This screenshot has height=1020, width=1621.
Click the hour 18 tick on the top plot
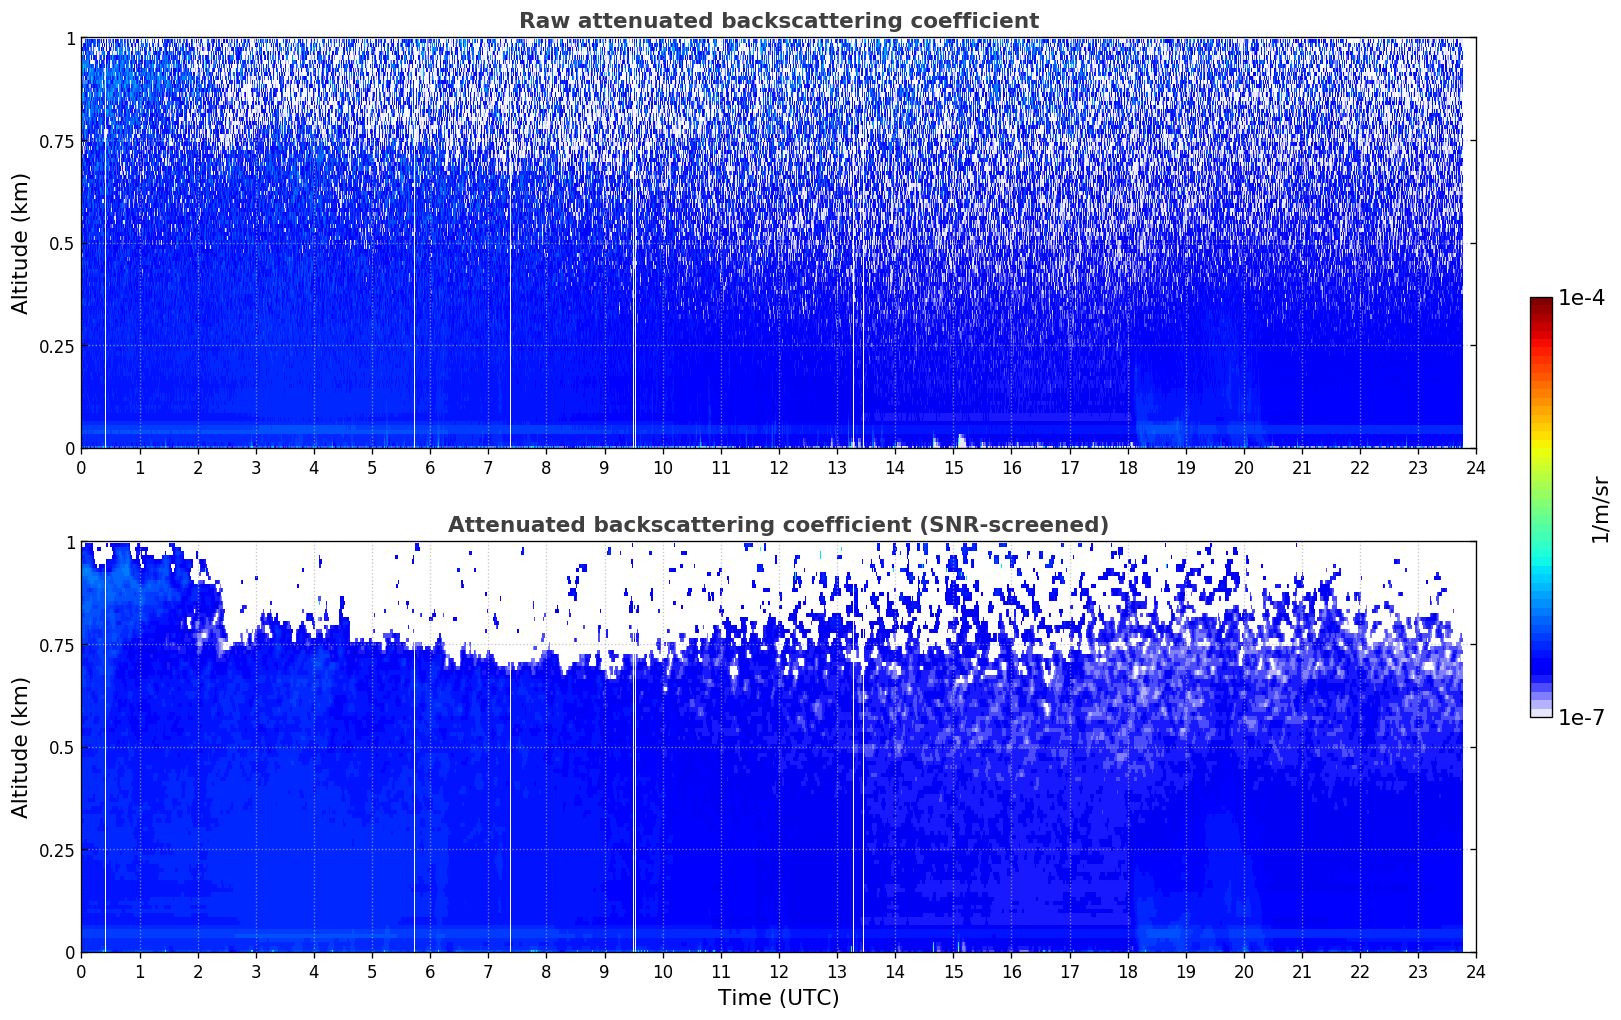[x=1127, y=468]
